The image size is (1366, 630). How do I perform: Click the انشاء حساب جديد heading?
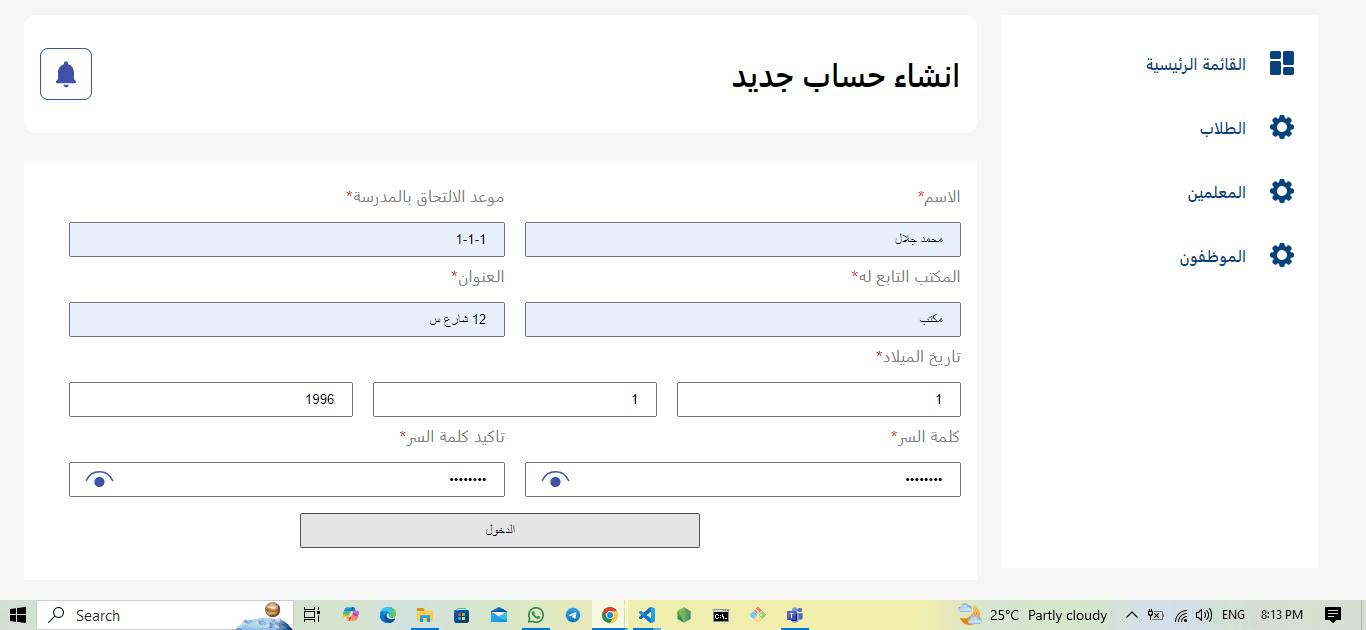[846, 75]
